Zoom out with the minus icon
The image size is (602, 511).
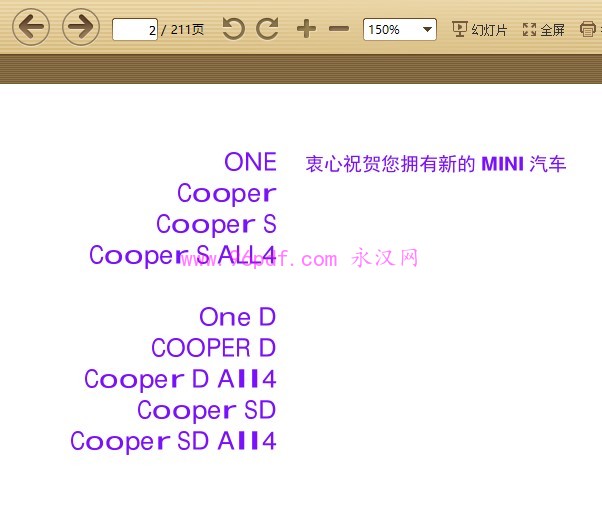pyautogui.click(x=339, y=29)
